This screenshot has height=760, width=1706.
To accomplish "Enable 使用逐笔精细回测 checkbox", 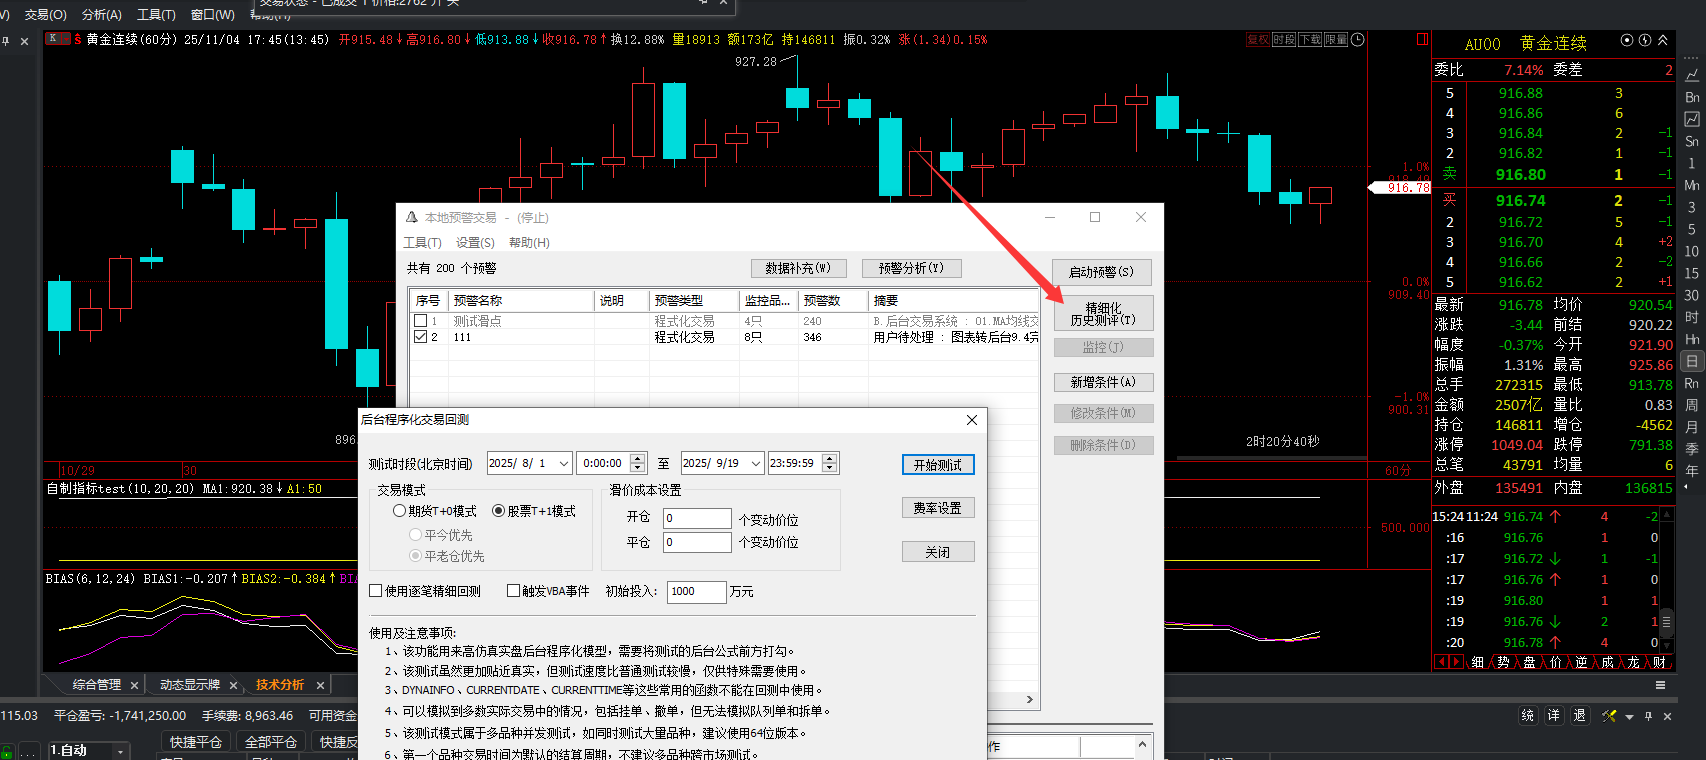I will click(376, 591).
